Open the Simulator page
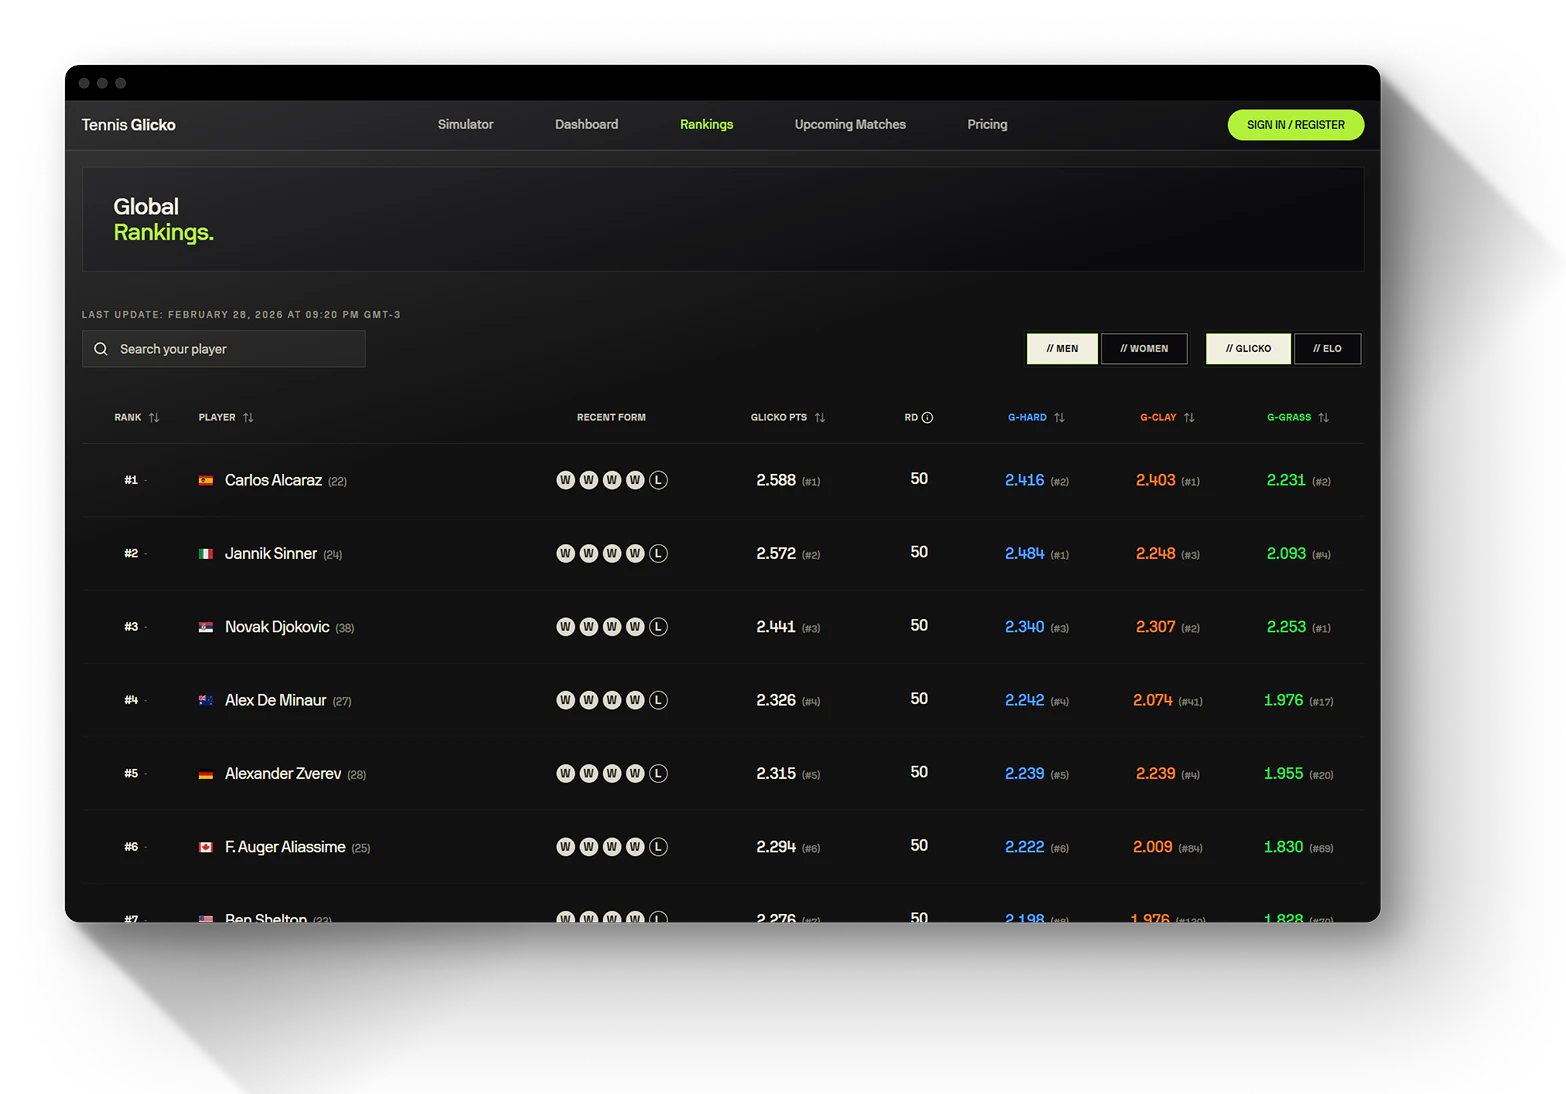The image size is (1566, 1094). coord(465,125)
